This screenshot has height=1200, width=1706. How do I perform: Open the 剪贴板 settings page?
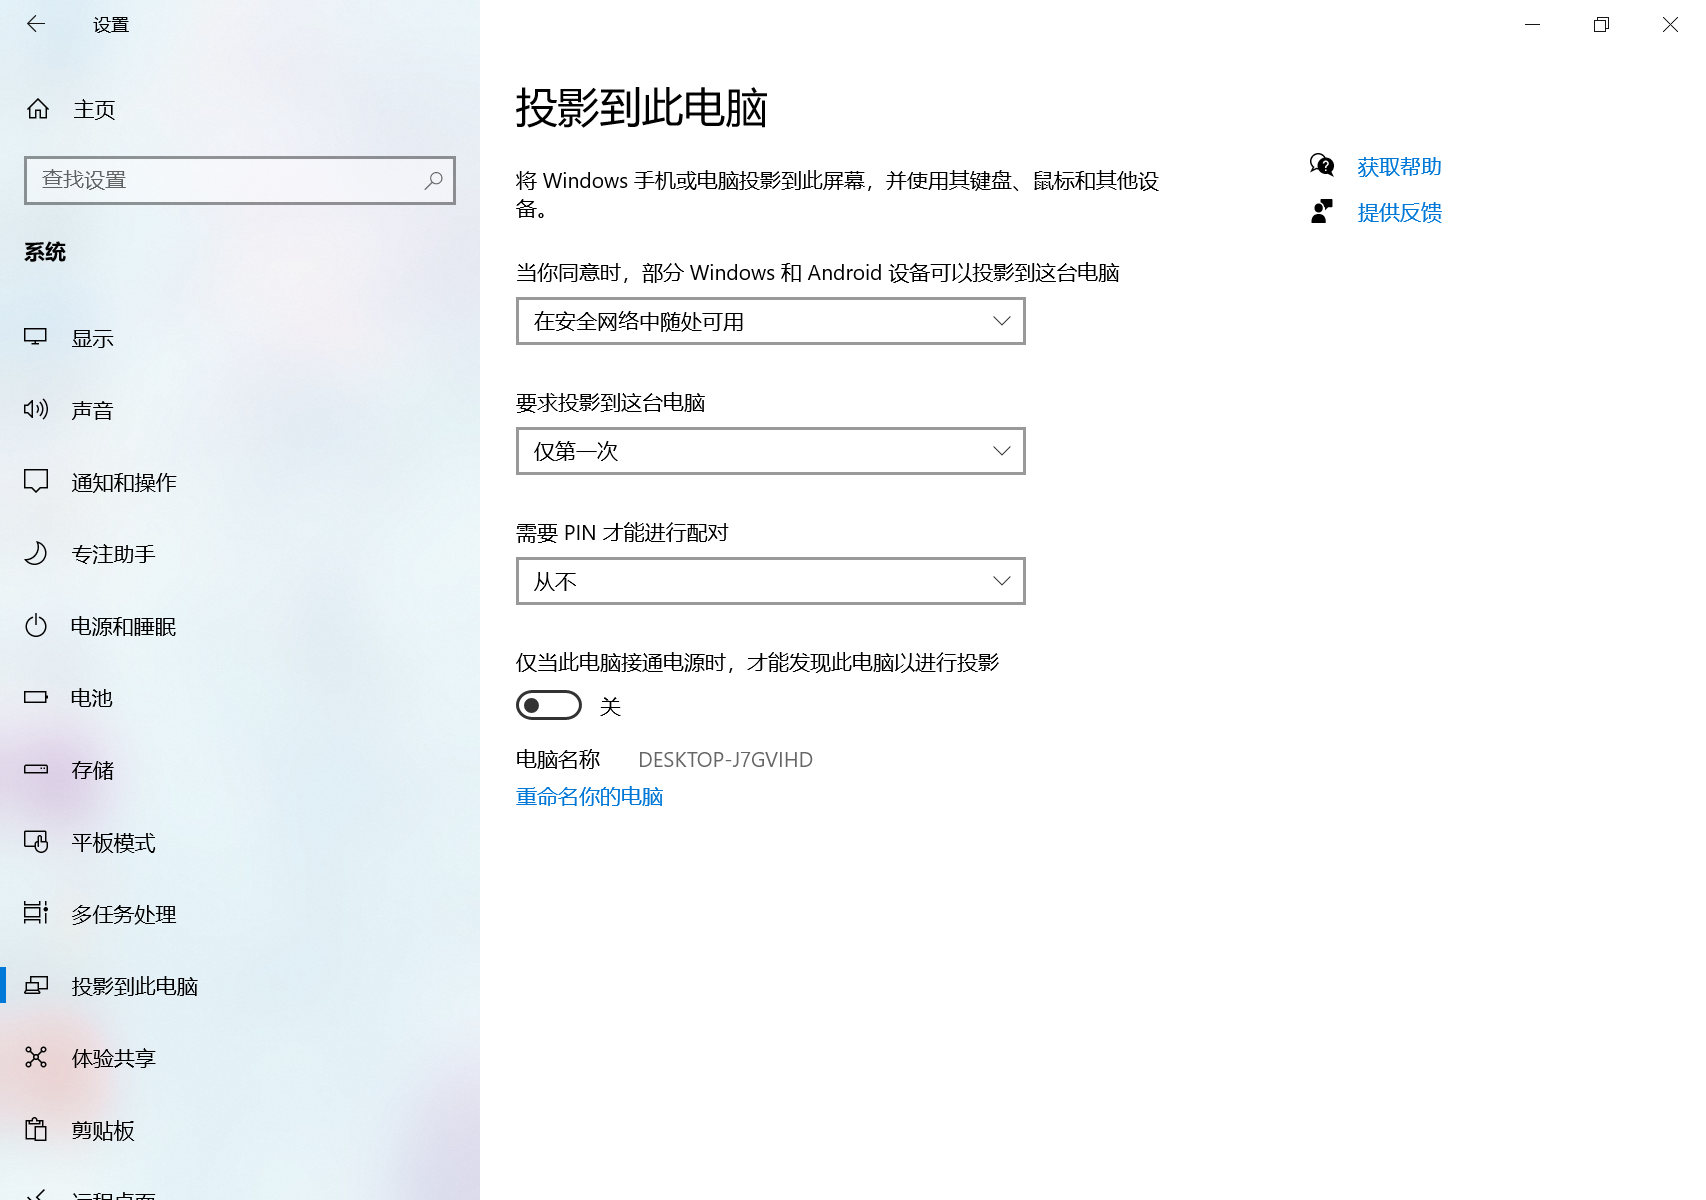coord(104,1130)
